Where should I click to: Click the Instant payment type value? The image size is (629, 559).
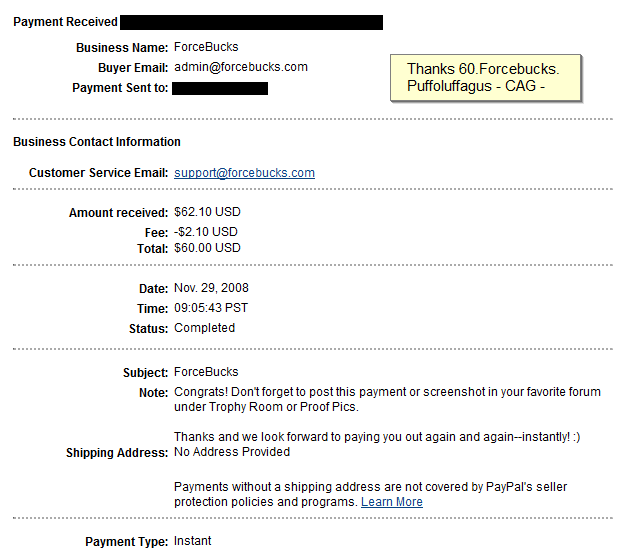[x=192, y=541]
